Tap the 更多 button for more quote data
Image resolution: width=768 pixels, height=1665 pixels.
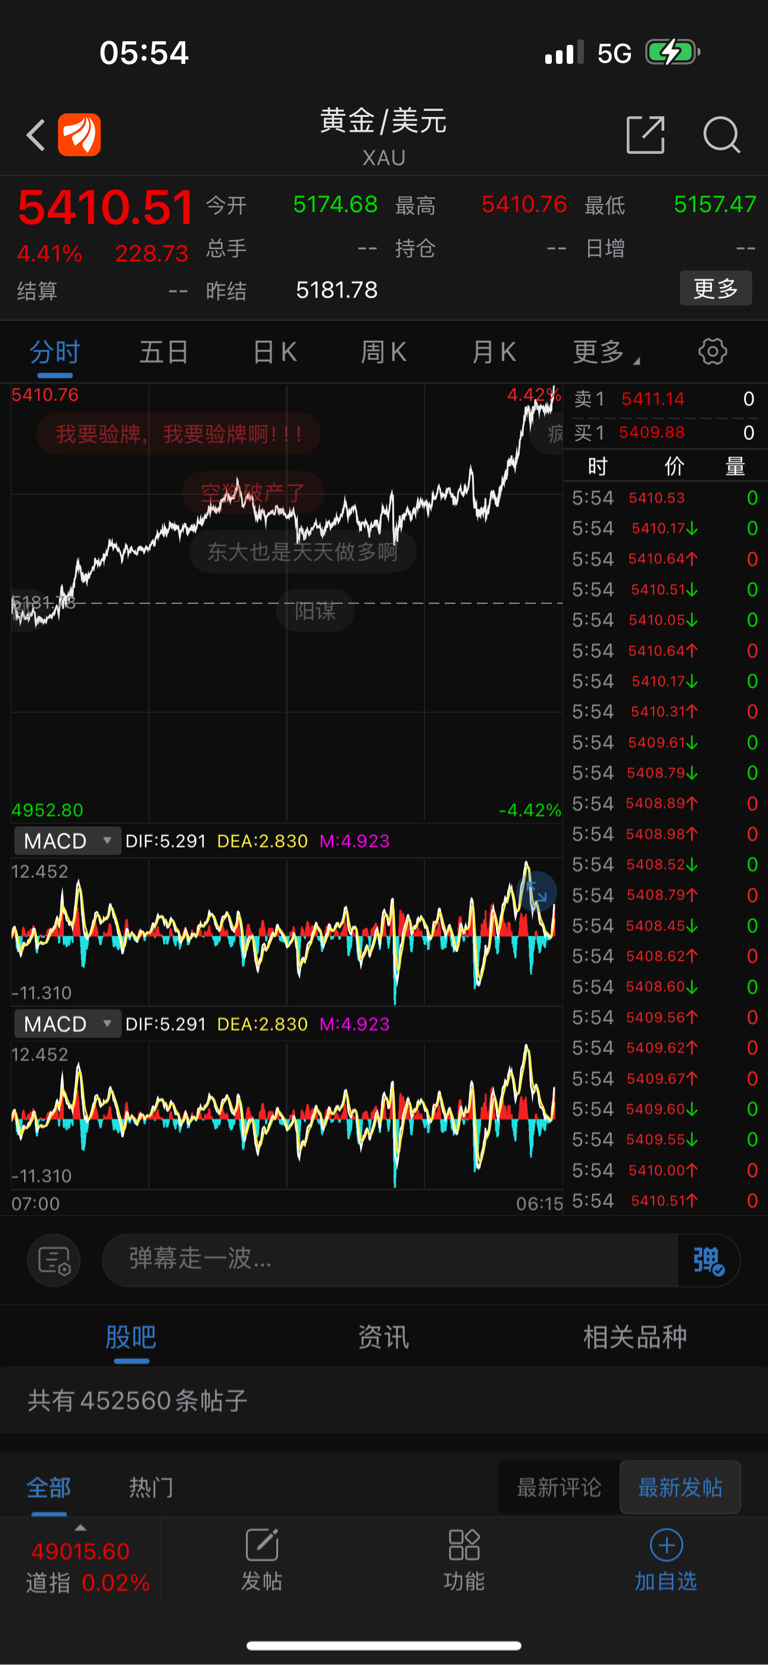[716, 289]
